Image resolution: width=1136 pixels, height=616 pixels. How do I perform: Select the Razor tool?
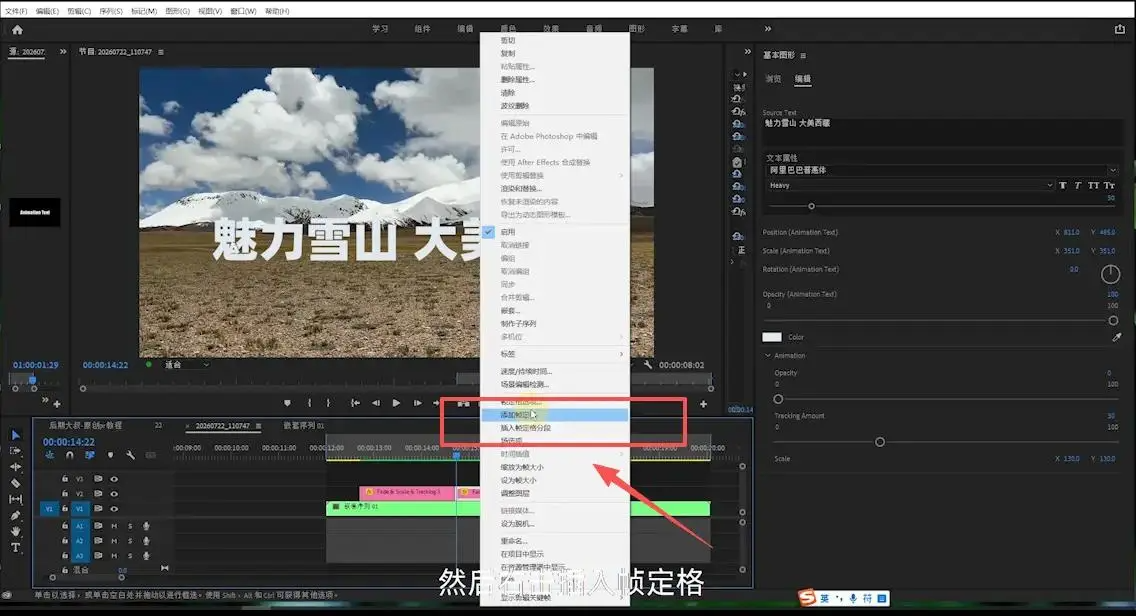click(16, 483)
